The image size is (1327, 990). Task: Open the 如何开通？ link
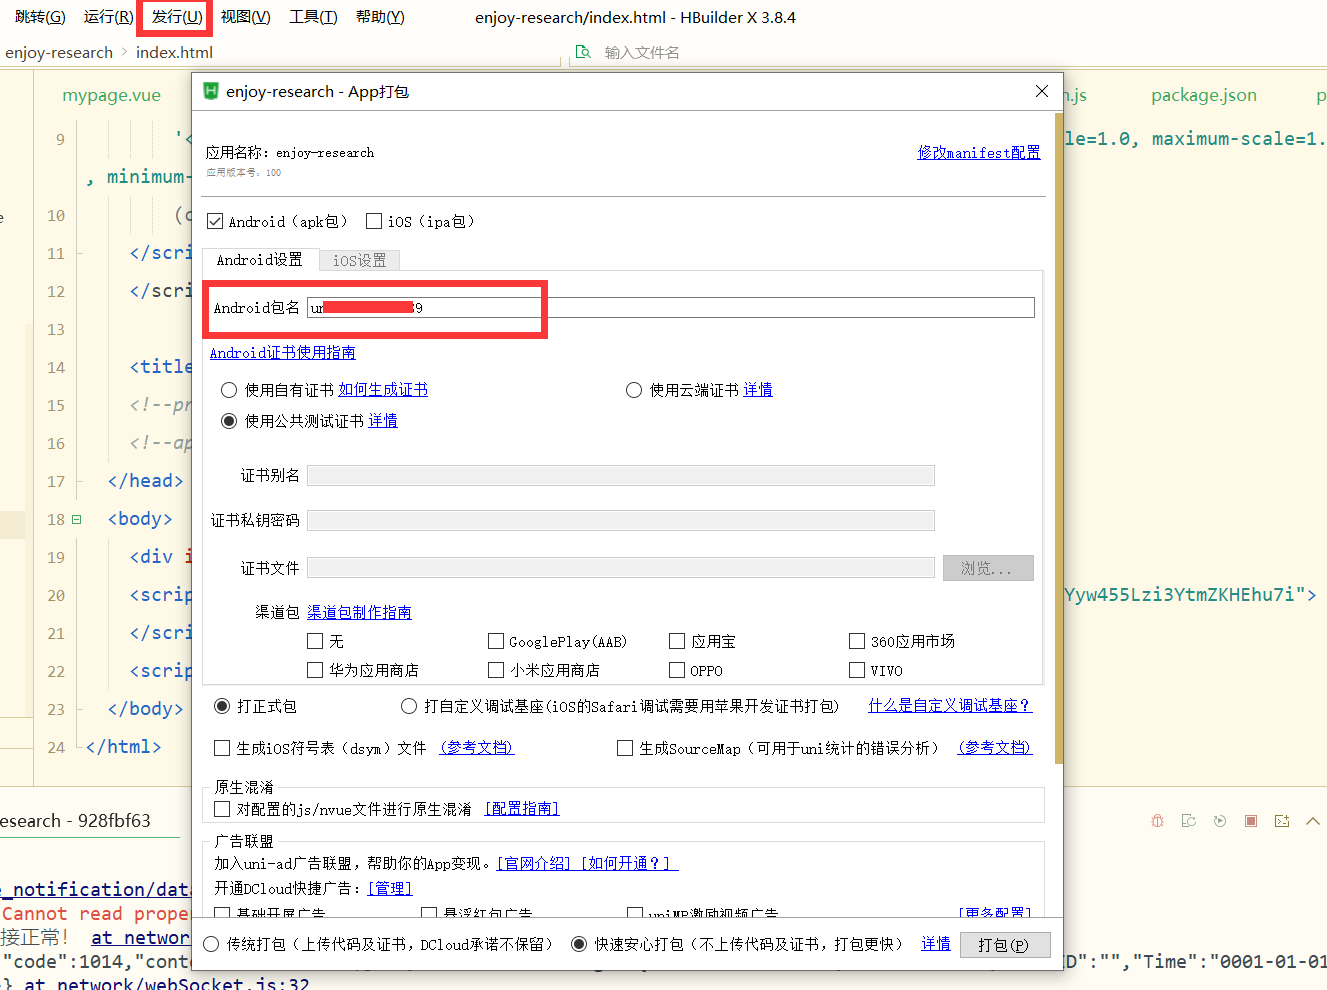[x=627, y=863]
